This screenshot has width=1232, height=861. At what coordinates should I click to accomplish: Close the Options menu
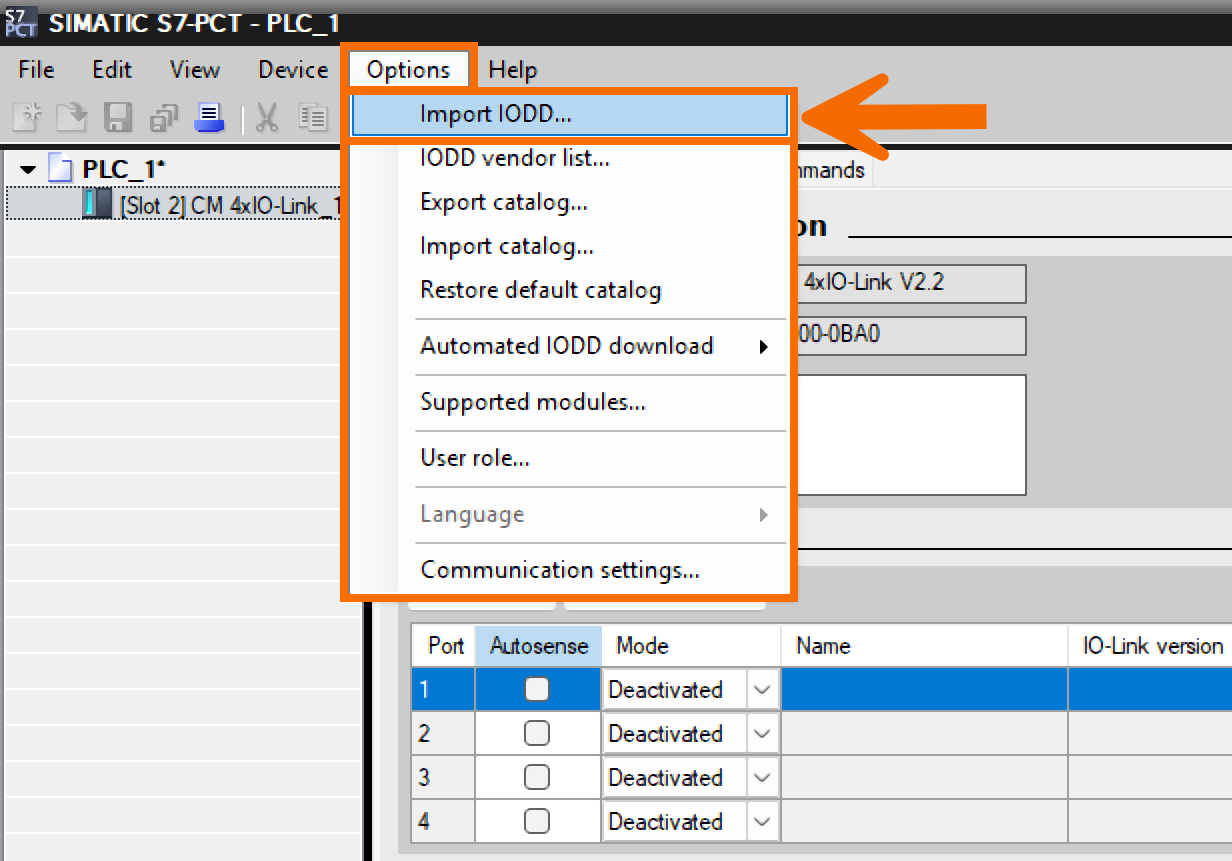[408, 69]
